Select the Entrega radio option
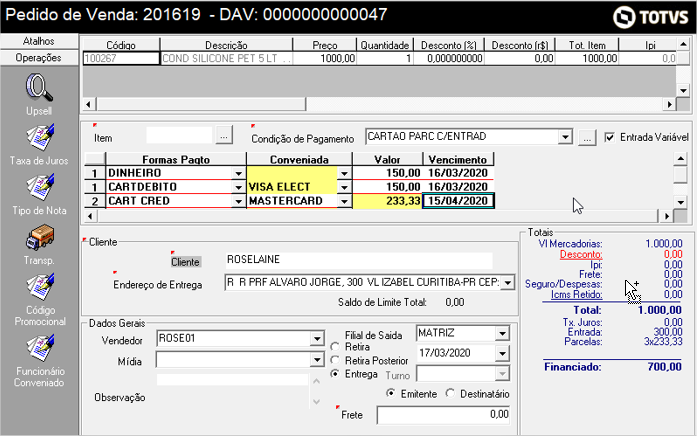 pyautogui.click(x=335, y=374)
